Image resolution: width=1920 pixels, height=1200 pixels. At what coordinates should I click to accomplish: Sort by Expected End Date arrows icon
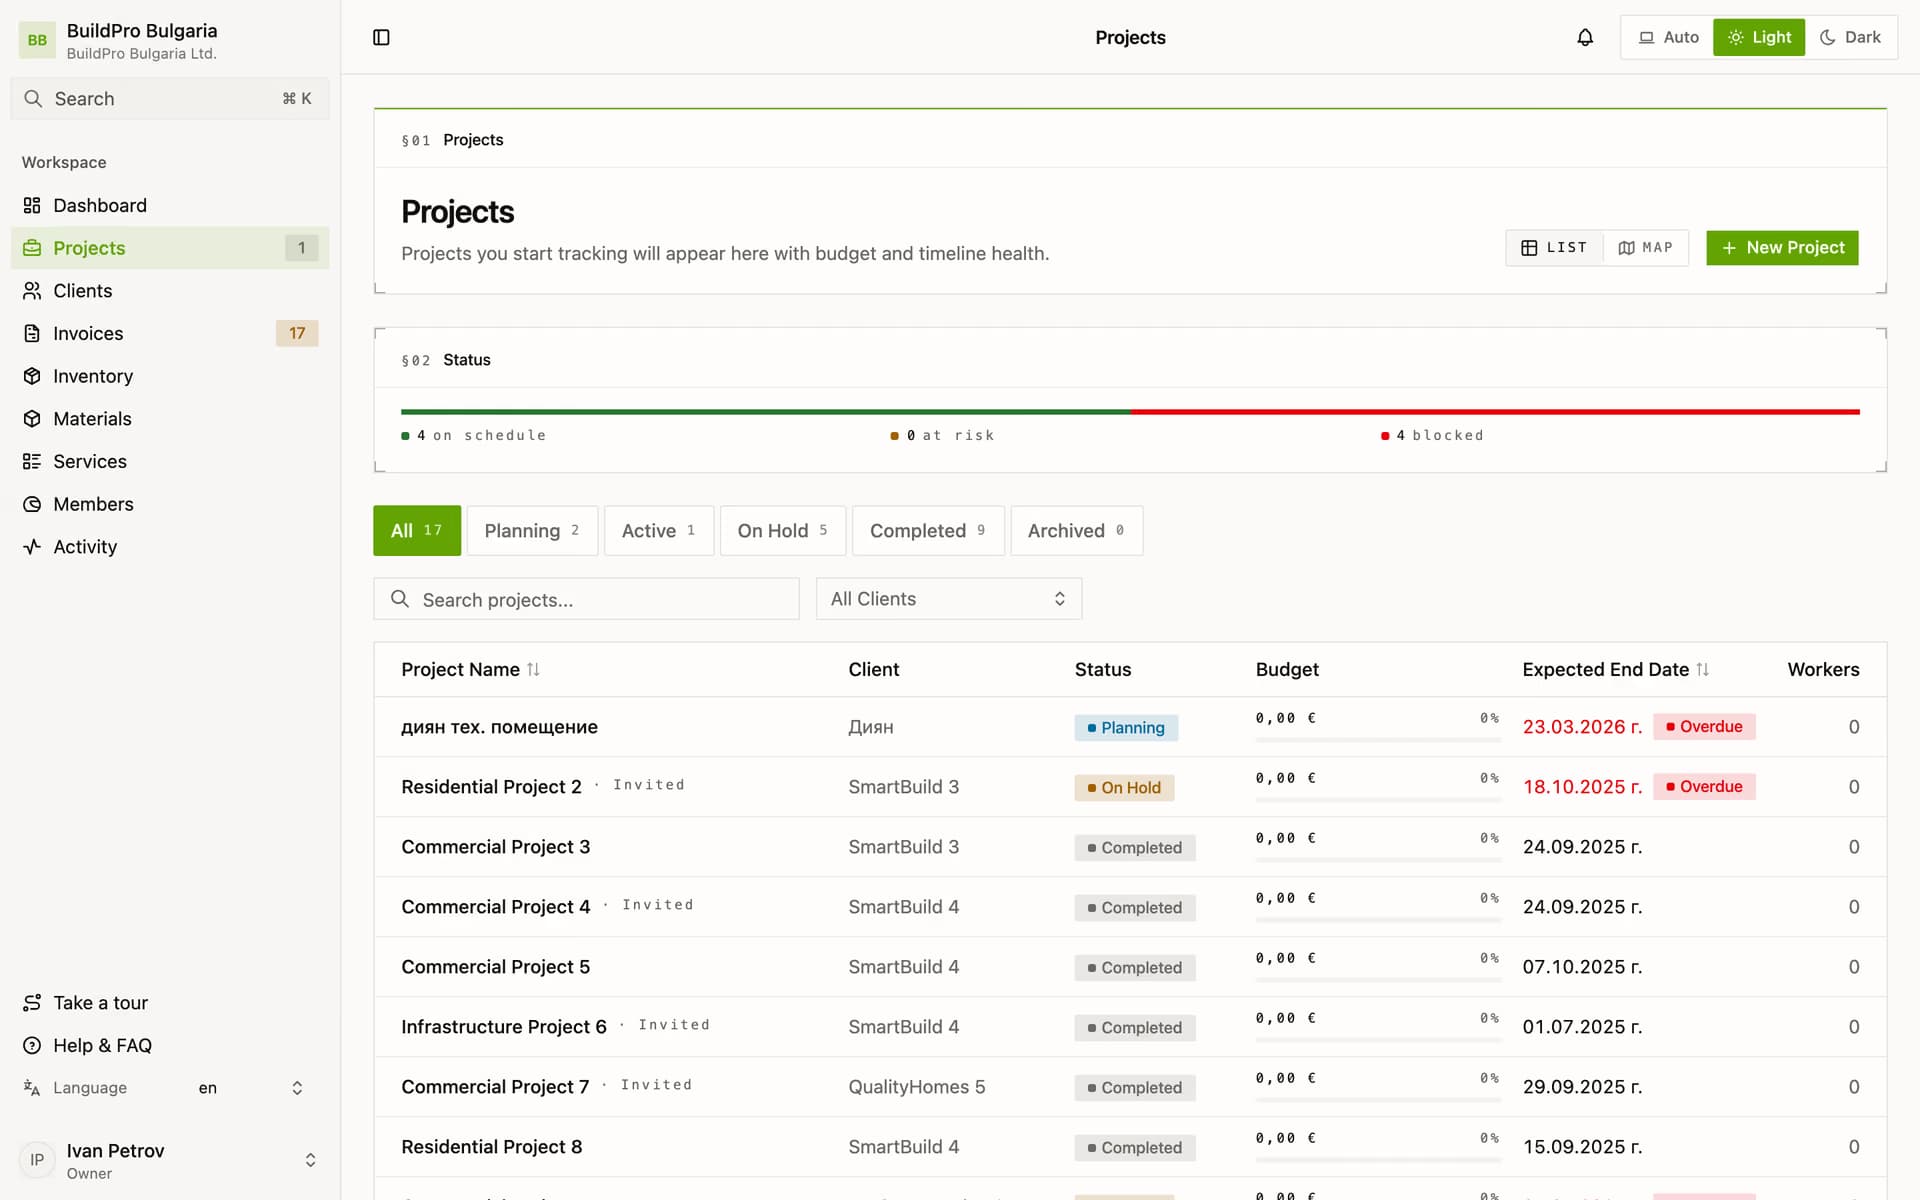tap(1702, 669)
